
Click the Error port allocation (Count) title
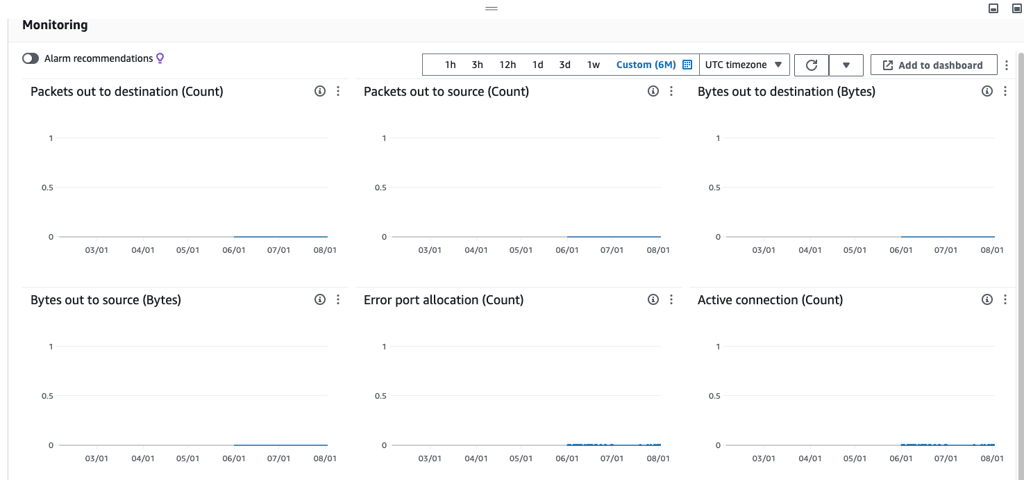point(443,300)
